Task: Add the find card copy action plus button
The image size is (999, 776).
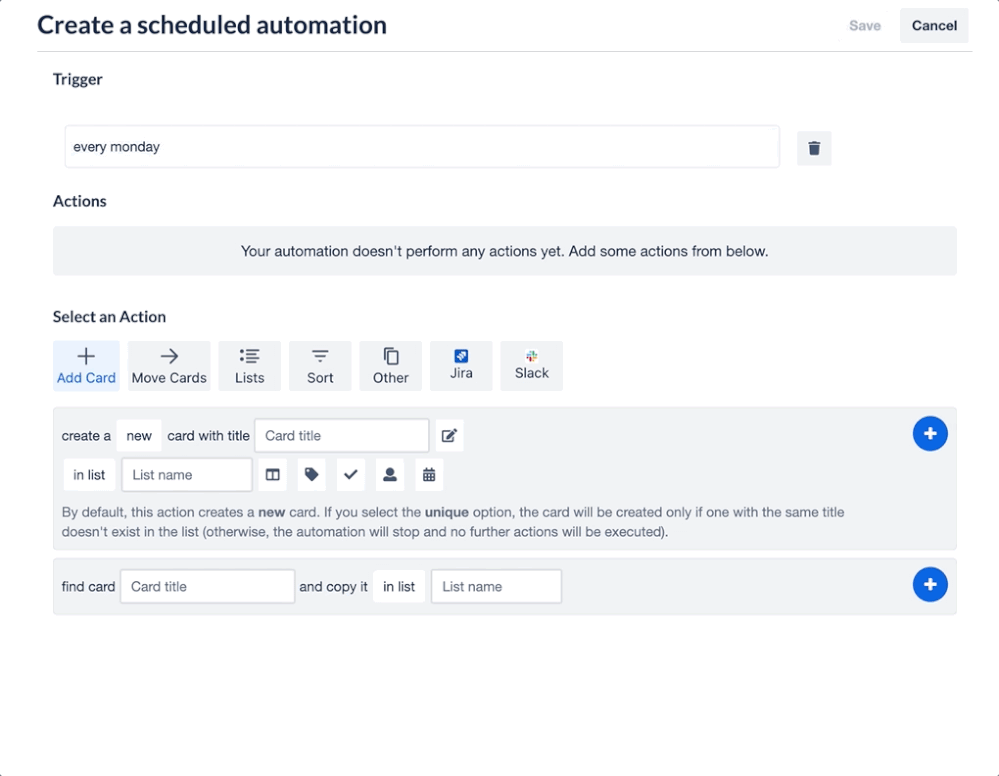Action: pos(930,584)
